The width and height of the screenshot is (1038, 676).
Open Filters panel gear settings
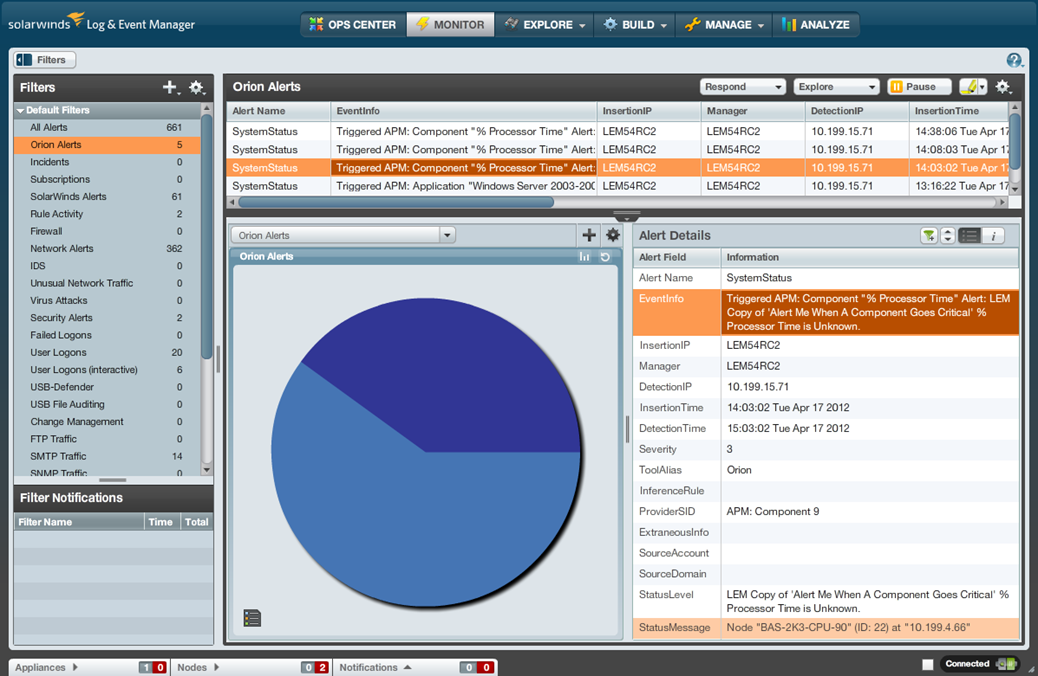pyautogui.click(x=197, y=87)
